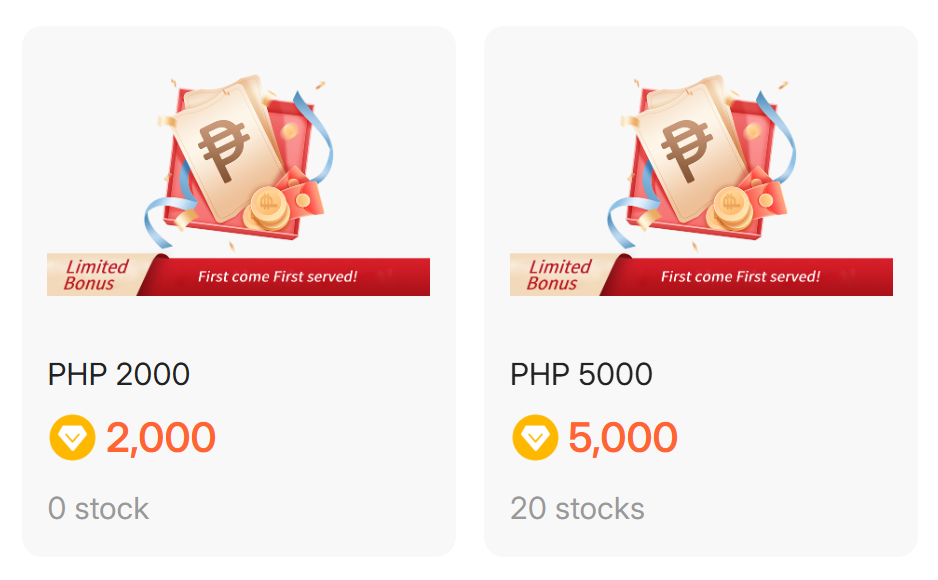Viewport: 938px width, 580px height.
Task: Click the Limited Bonus badge on right card
Action: 556,272
